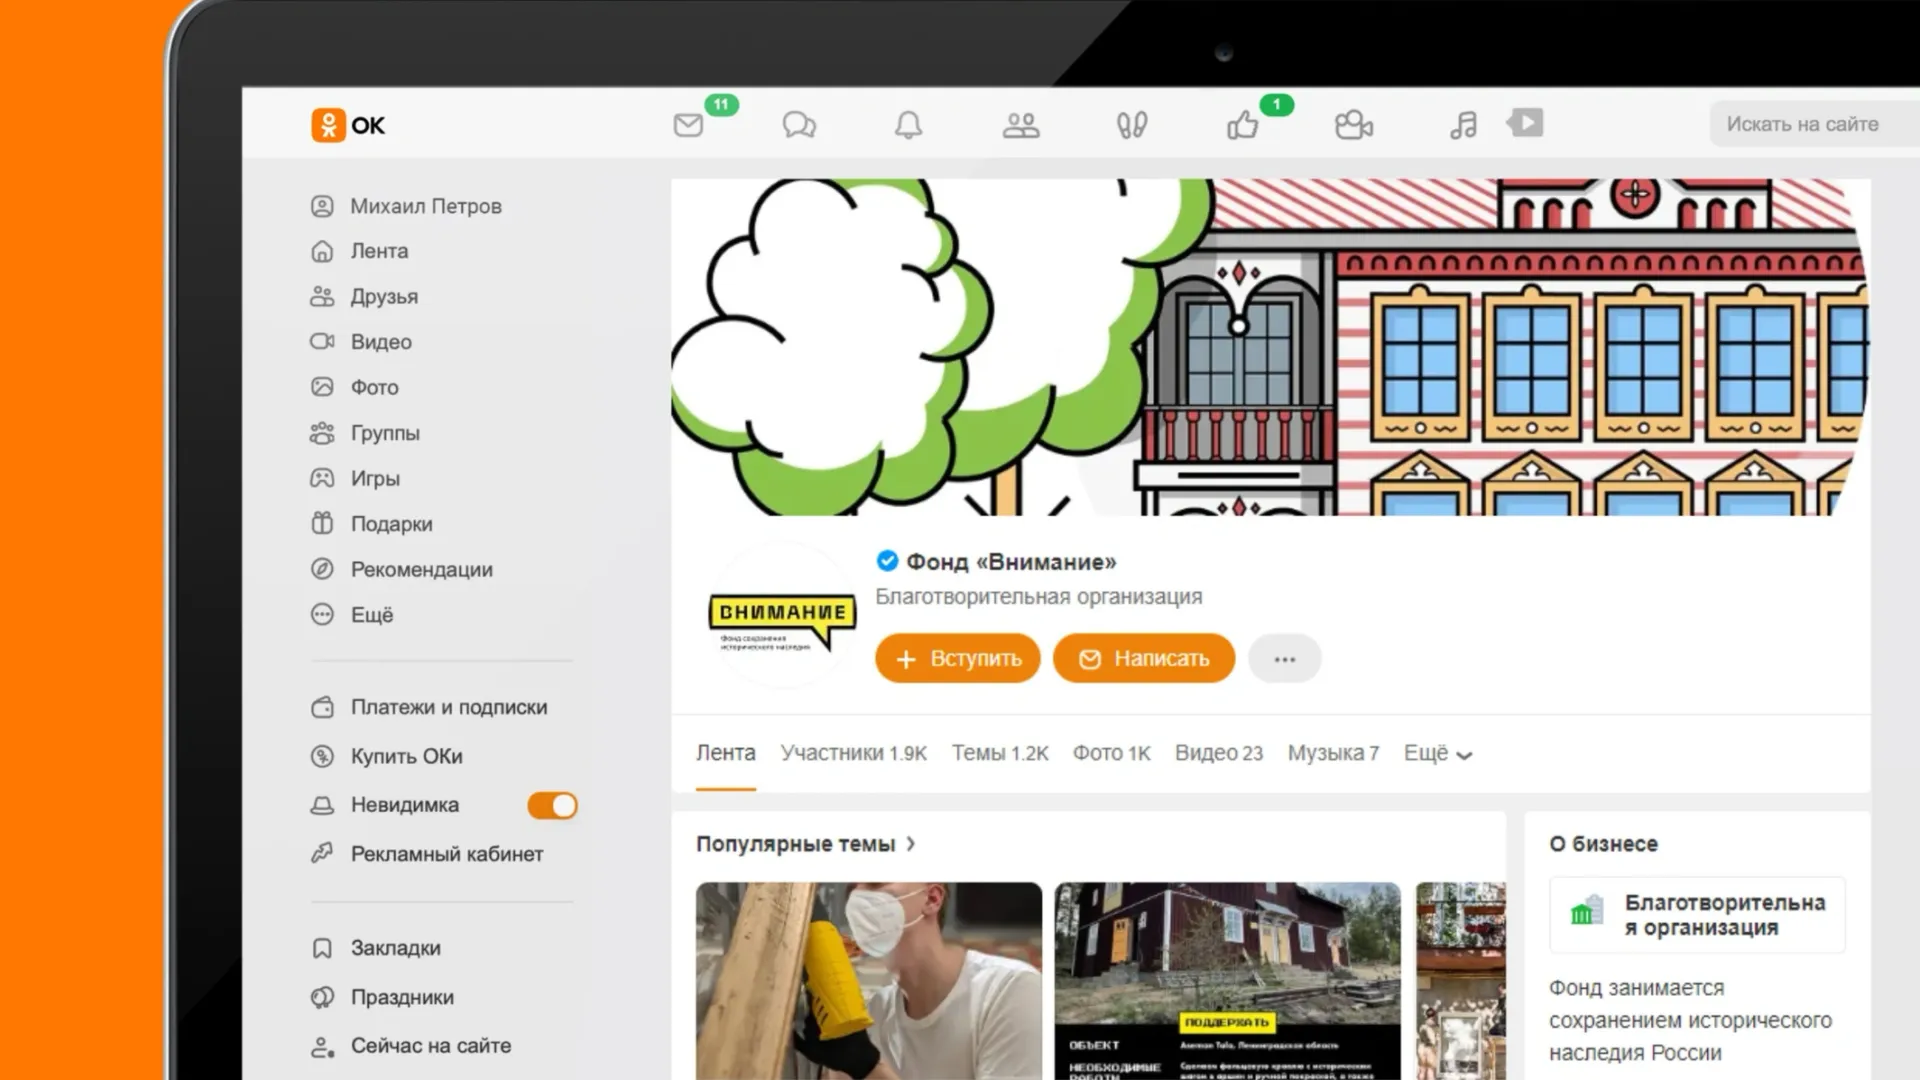Open Купить ОКи
The width and height of the screenshot is (1920, 1080).
[x=387, y=756]
